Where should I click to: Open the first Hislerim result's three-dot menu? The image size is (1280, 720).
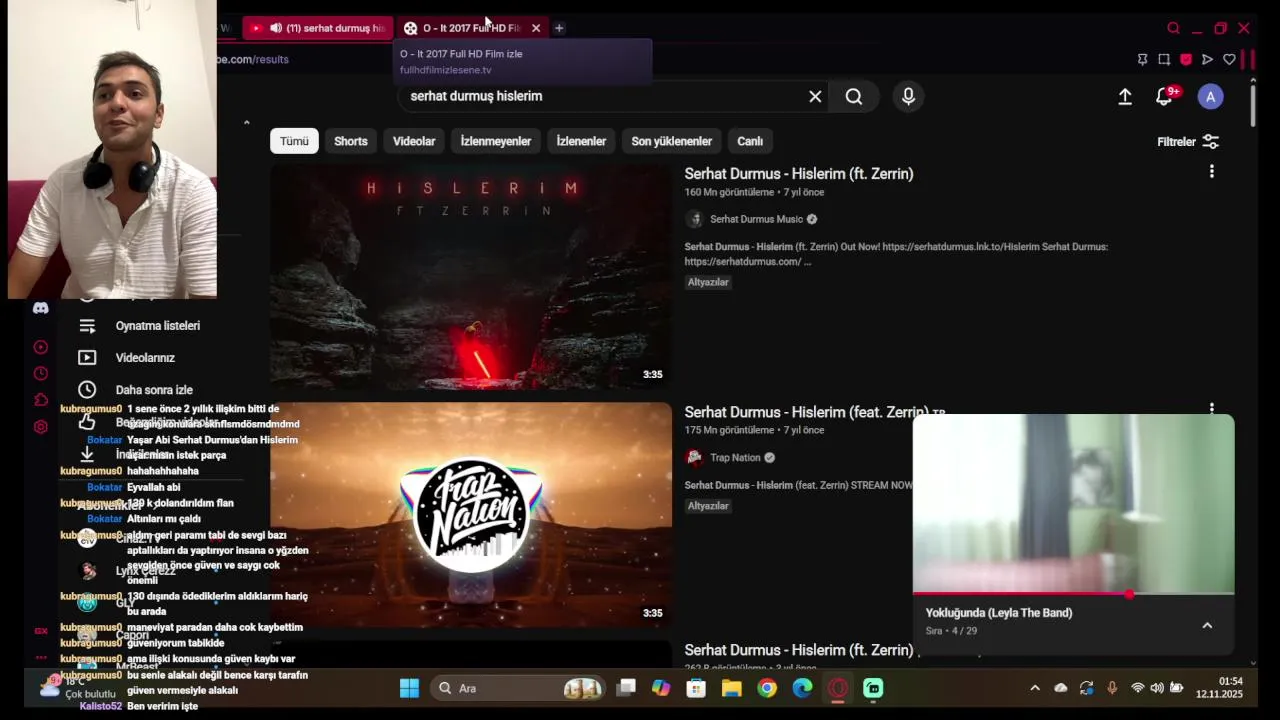pos(1211,172)
